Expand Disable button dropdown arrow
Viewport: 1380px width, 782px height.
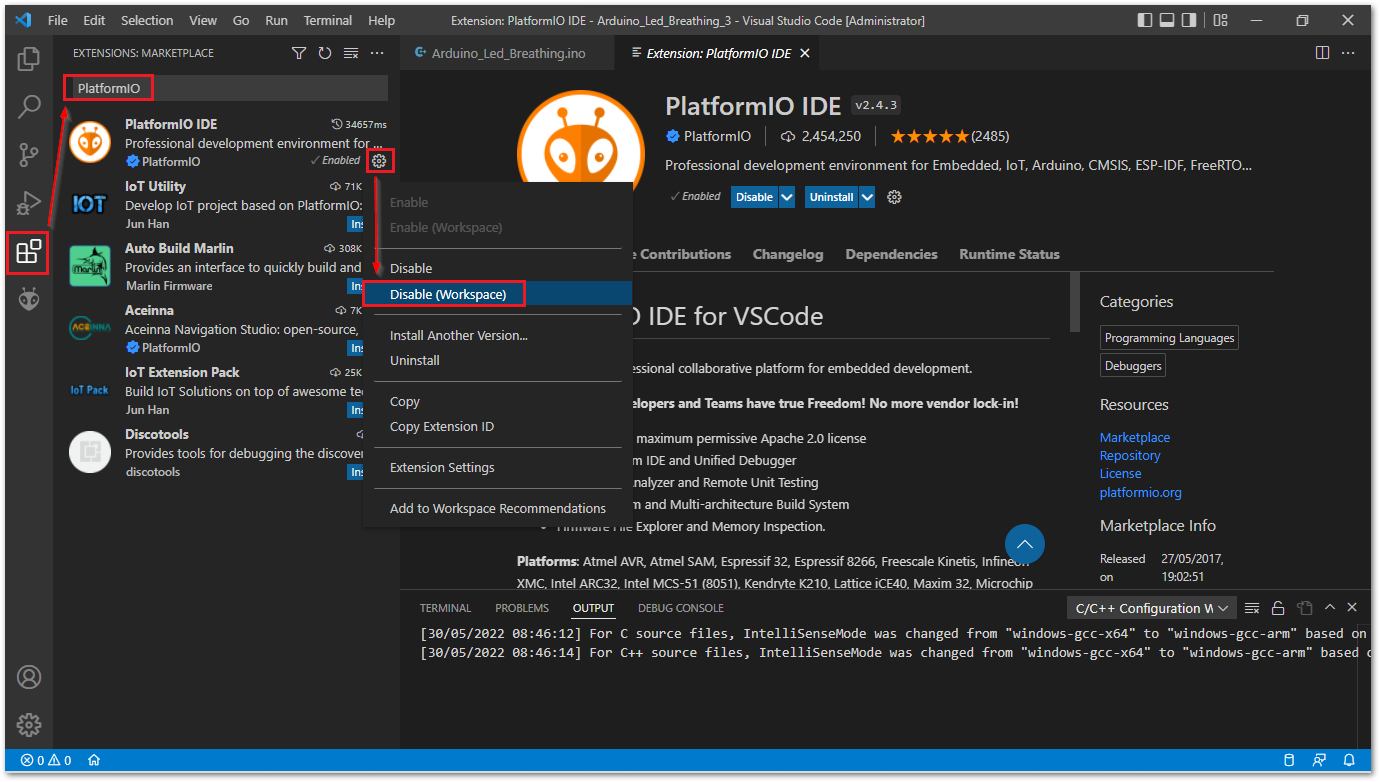[787, 197]
